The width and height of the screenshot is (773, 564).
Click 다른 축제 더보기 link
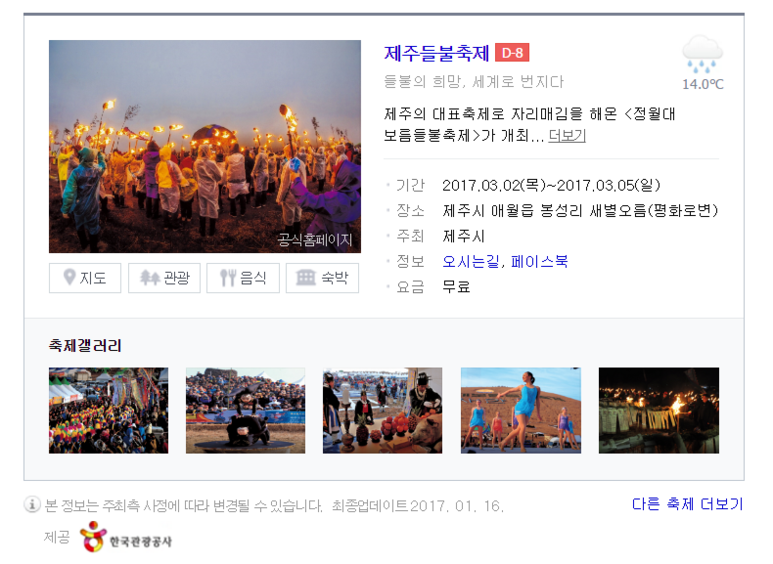(687, 504)
